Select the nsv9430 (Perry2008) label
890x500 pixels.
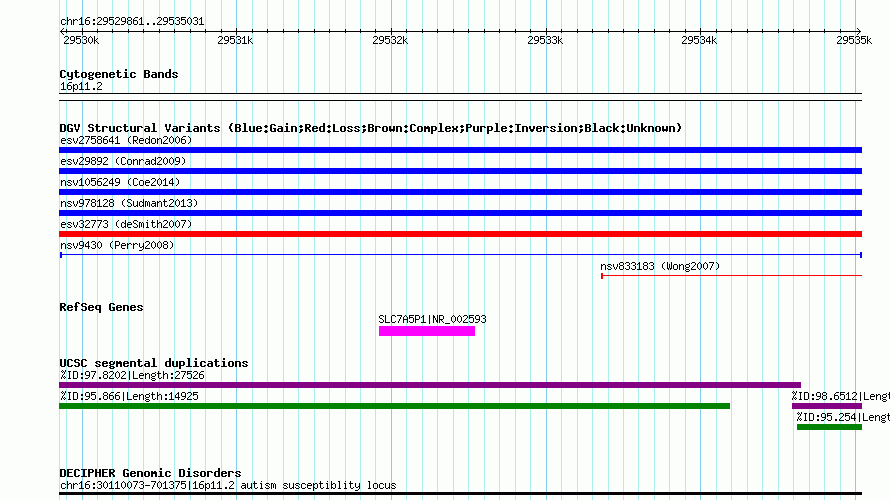coord(117,245)
